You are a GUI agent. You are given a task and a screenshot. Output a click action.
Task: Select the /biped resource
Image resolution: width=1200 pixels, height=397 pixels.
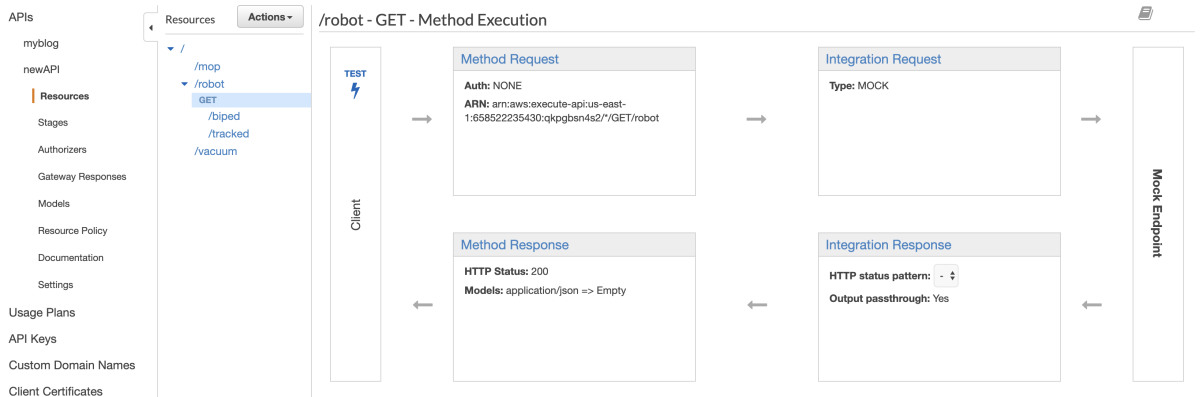click(224, 116)
